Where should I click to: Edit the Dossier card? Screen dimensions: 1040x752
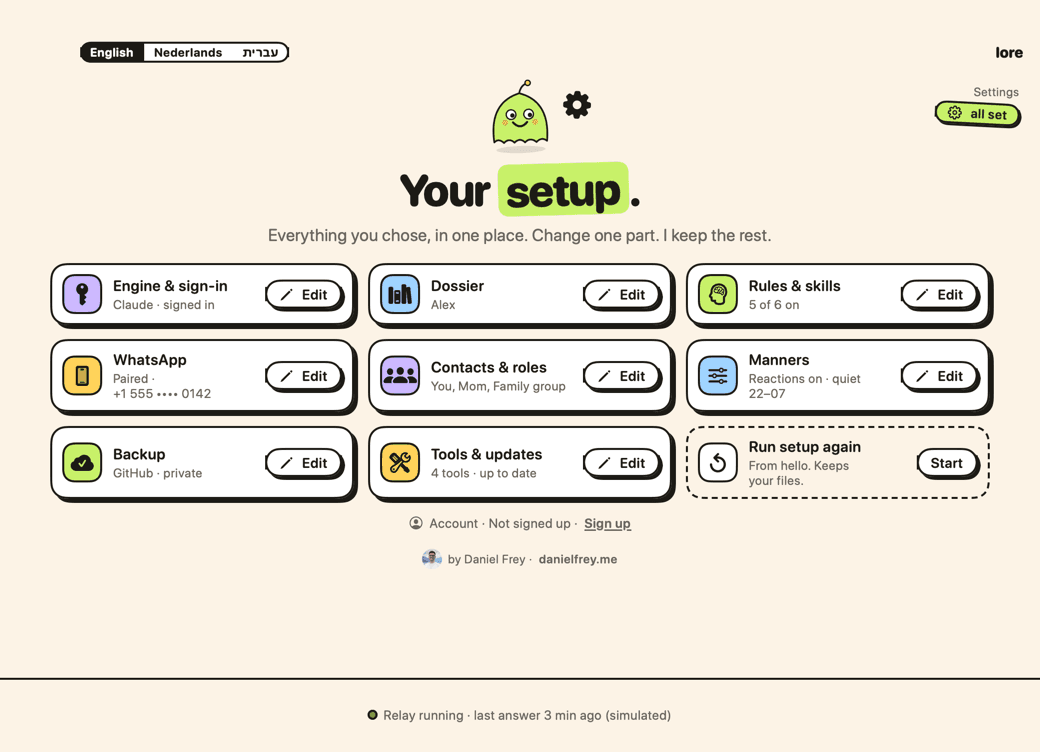pyautogui.click(x=621, y=294)
